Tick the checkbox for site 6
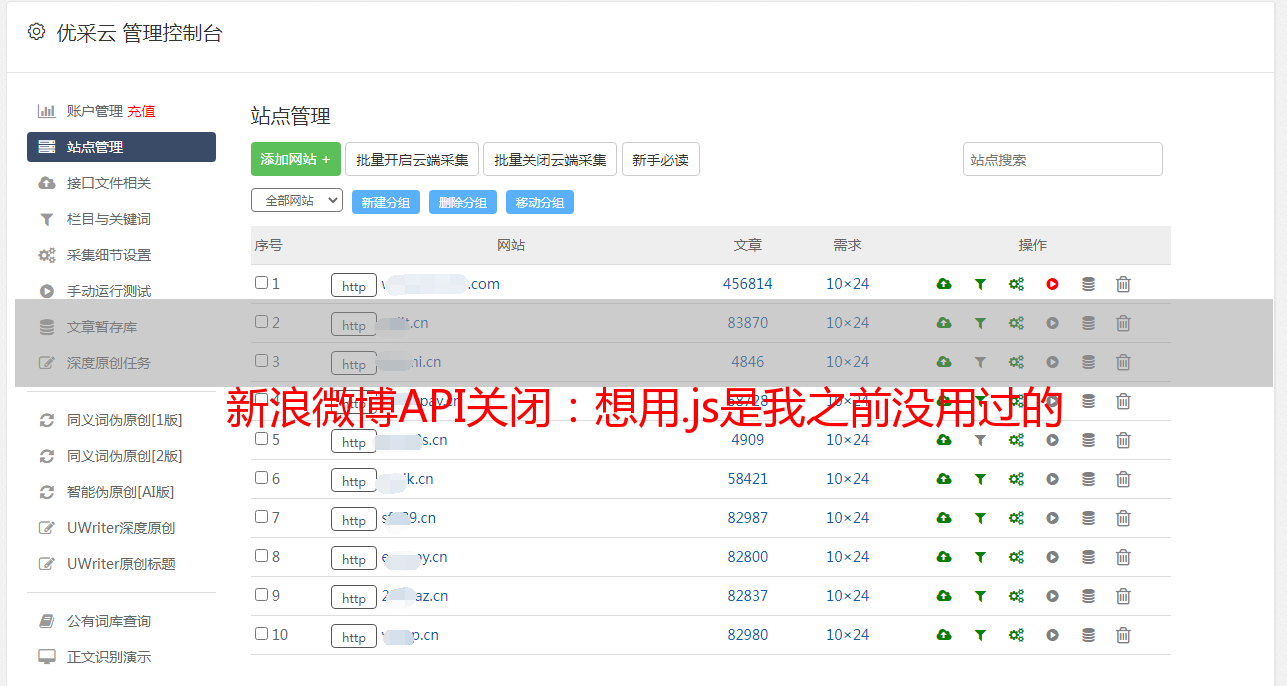 pos(261,478)
